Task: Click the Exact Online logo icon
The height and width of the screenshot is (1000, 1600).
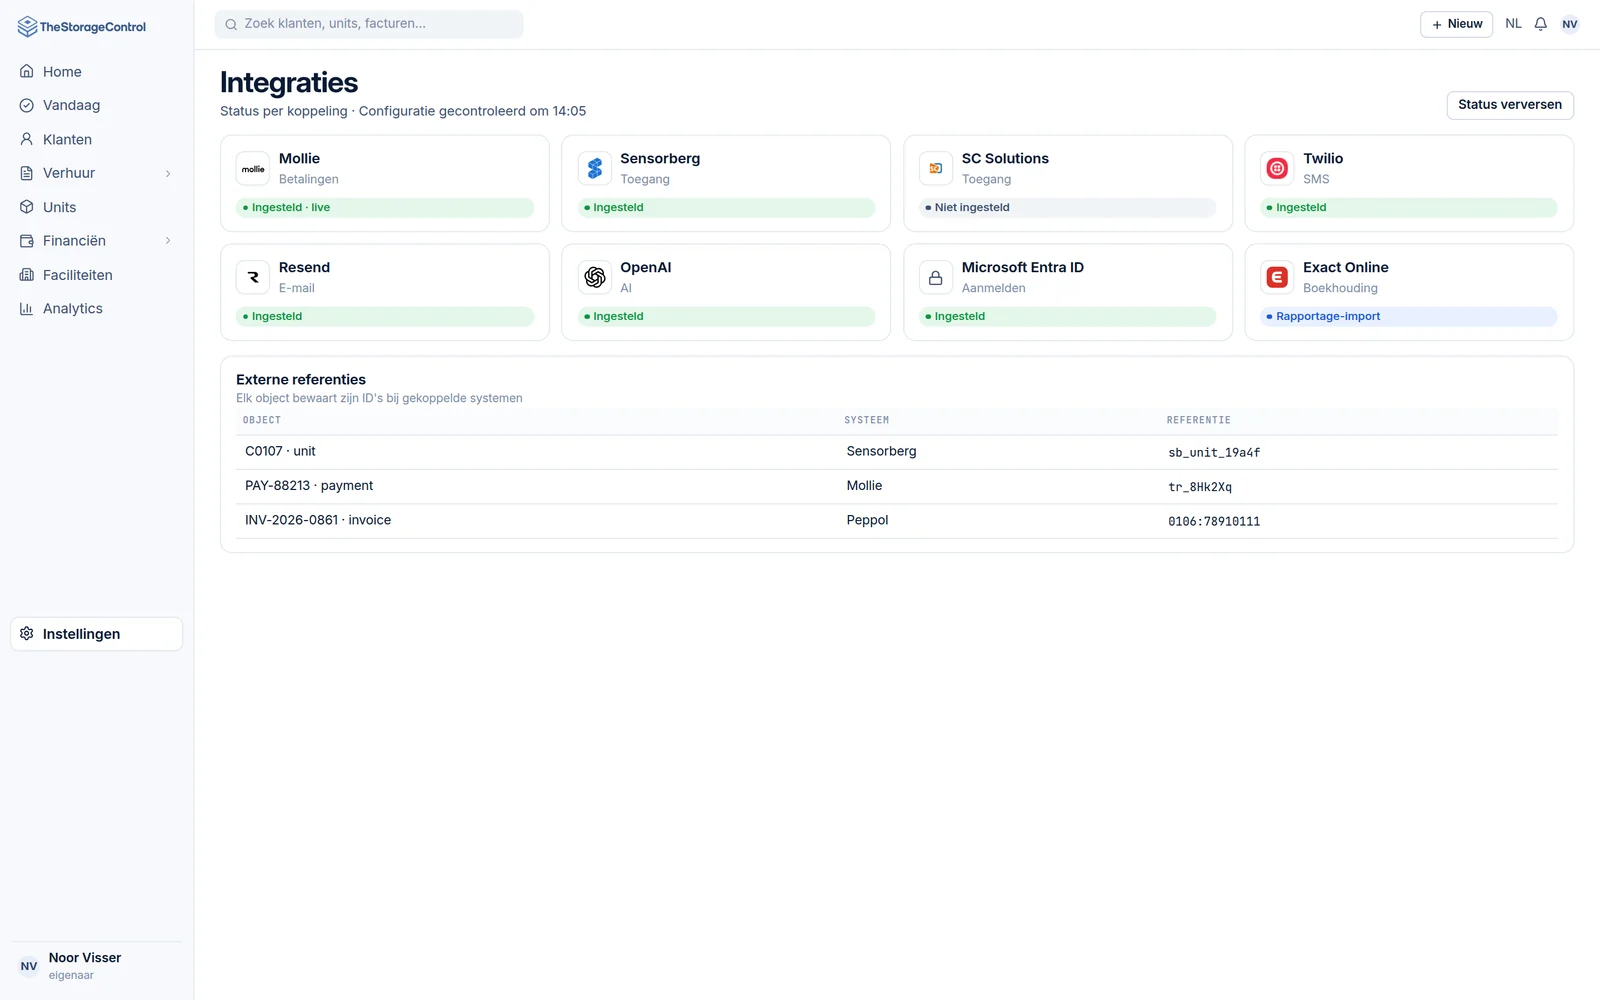Action: [x=1277, y=278]
